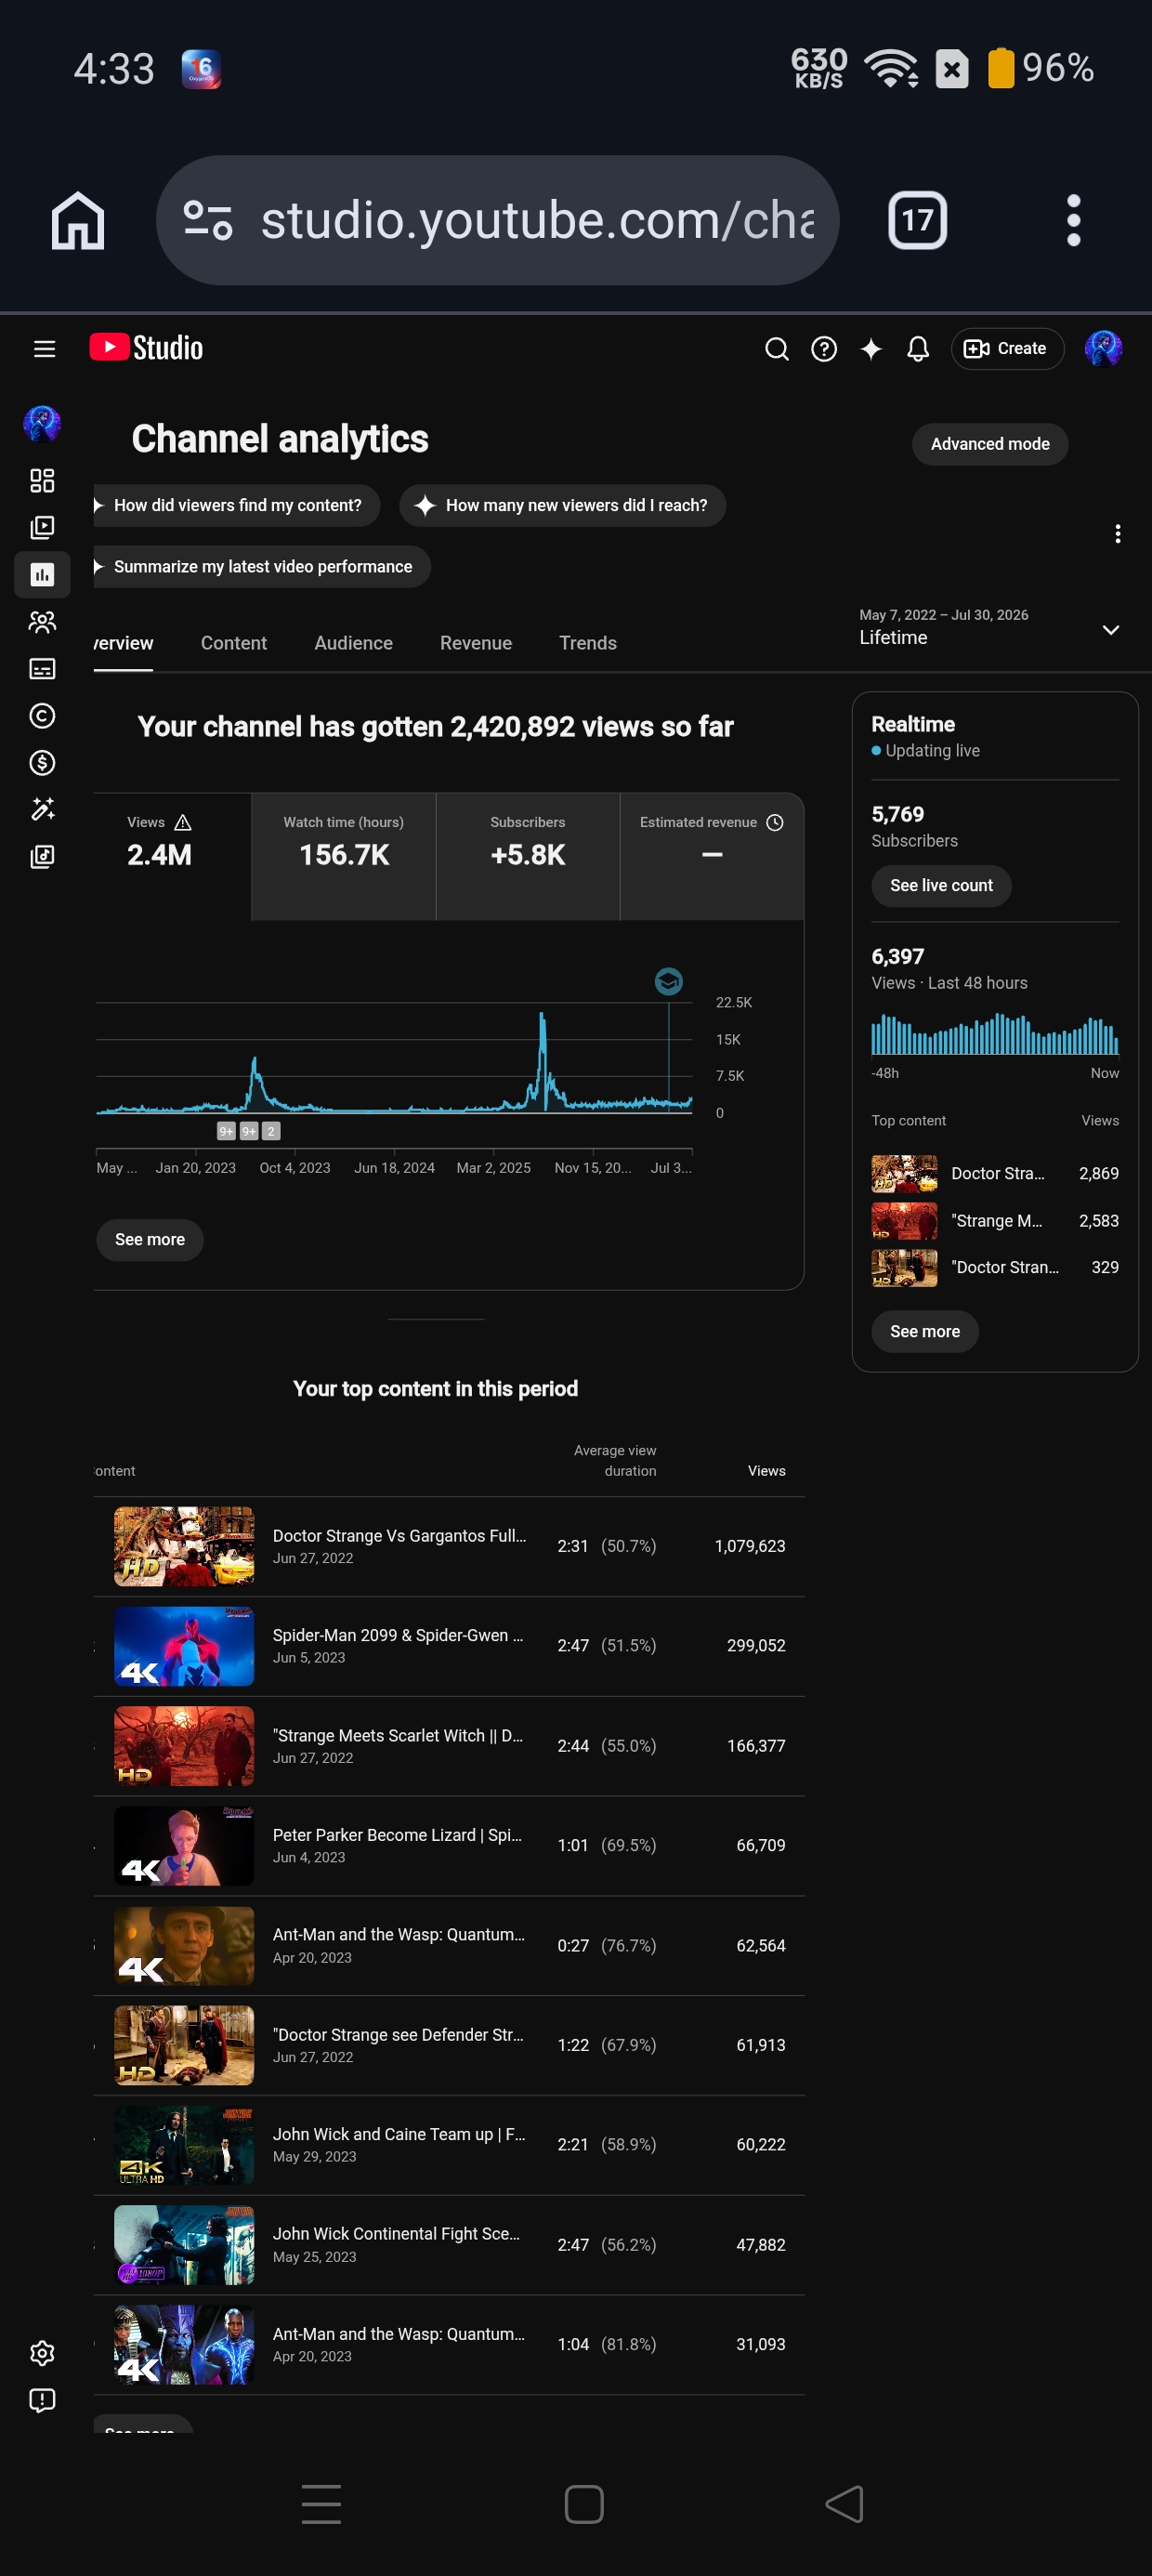
Task: Ask "How many new viewers did I reach?"
Action: coord(563,505)
